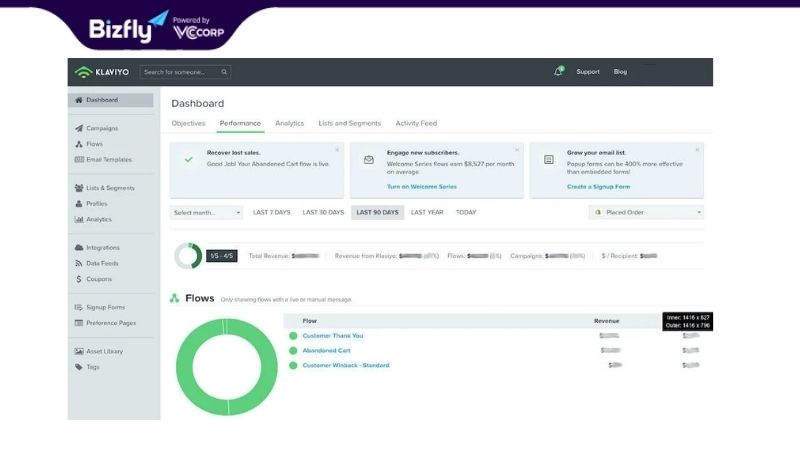Click the Lists & Segments people icon
The width and height of the screenshot is (800, 450).
coord(79,188)
